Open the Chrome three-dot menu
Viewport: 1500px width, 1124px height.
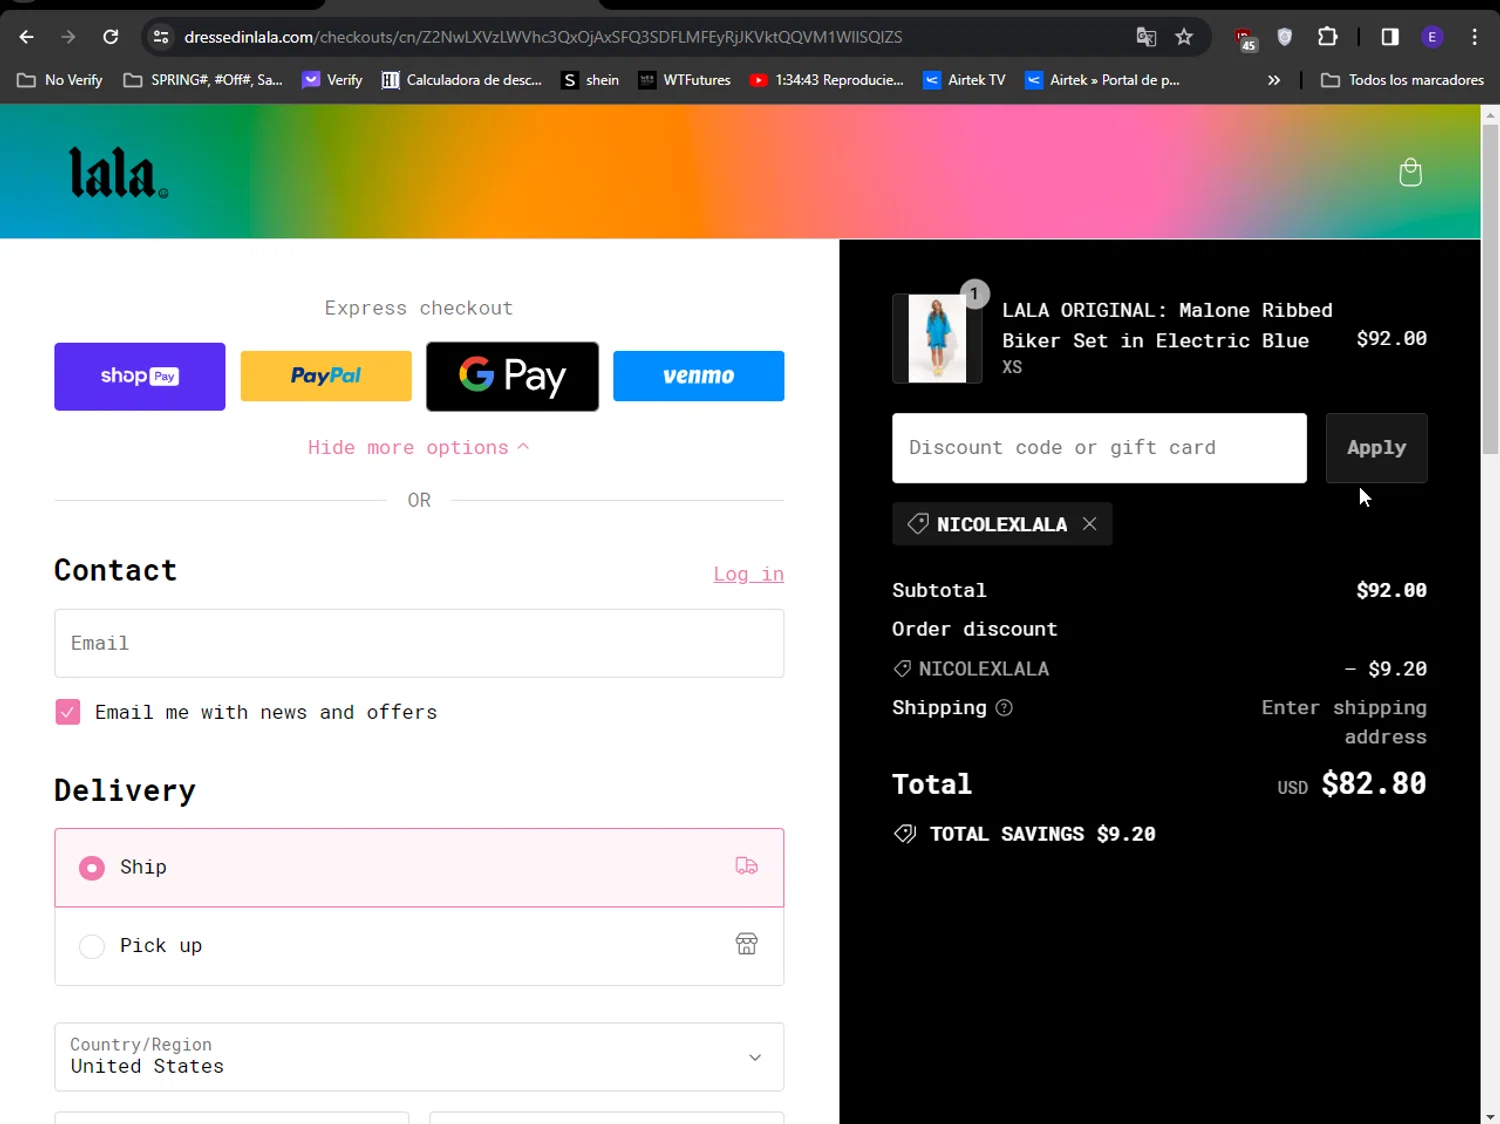(1474, 37)
